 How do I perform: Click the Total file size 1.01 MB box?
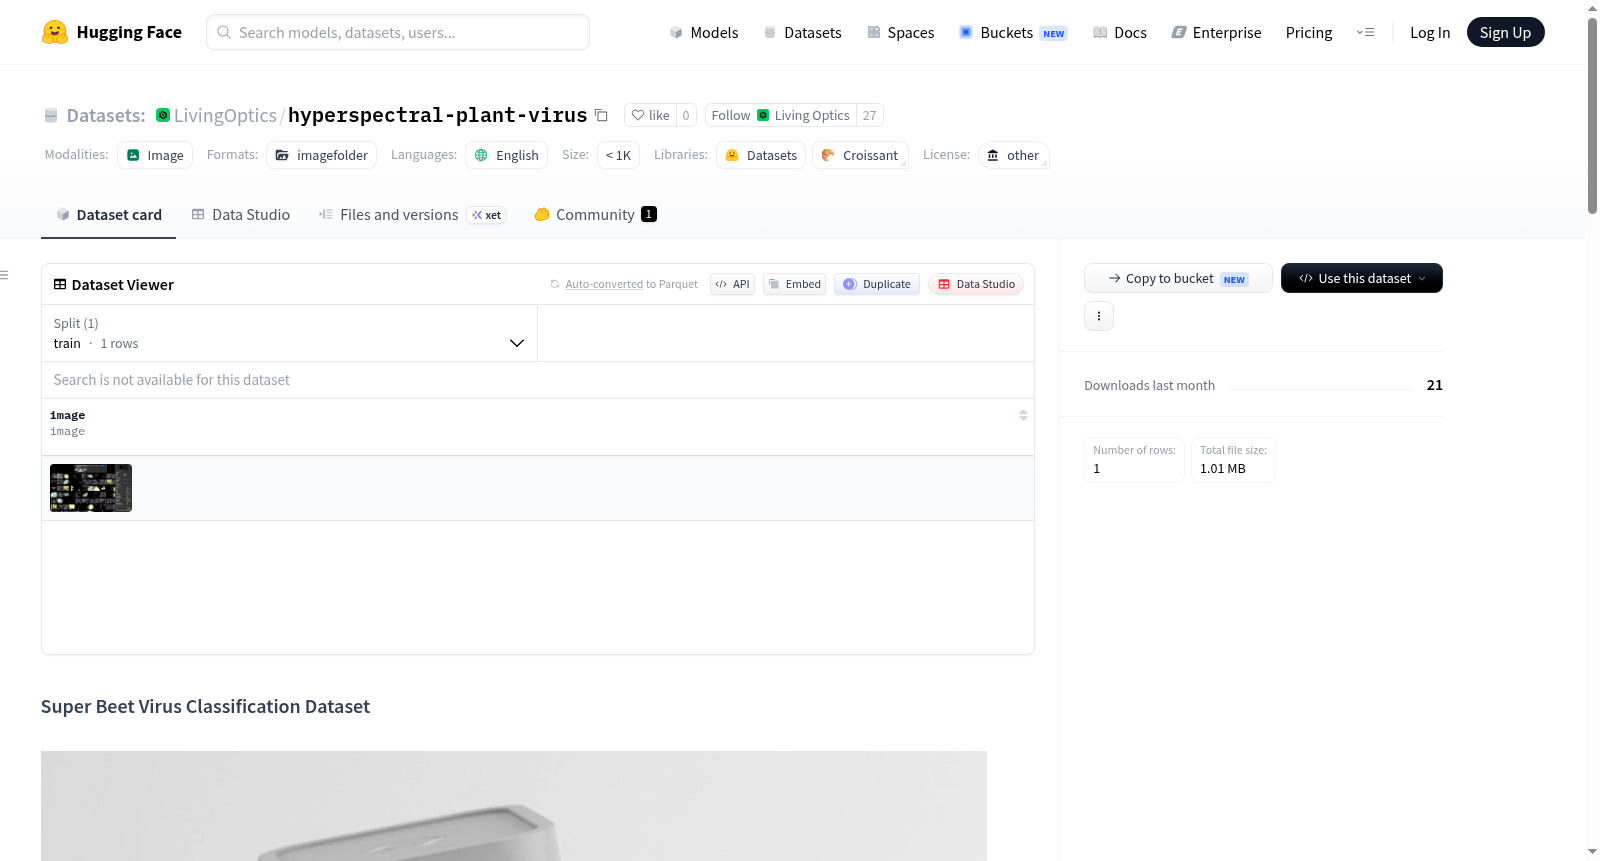(1233, 460)
